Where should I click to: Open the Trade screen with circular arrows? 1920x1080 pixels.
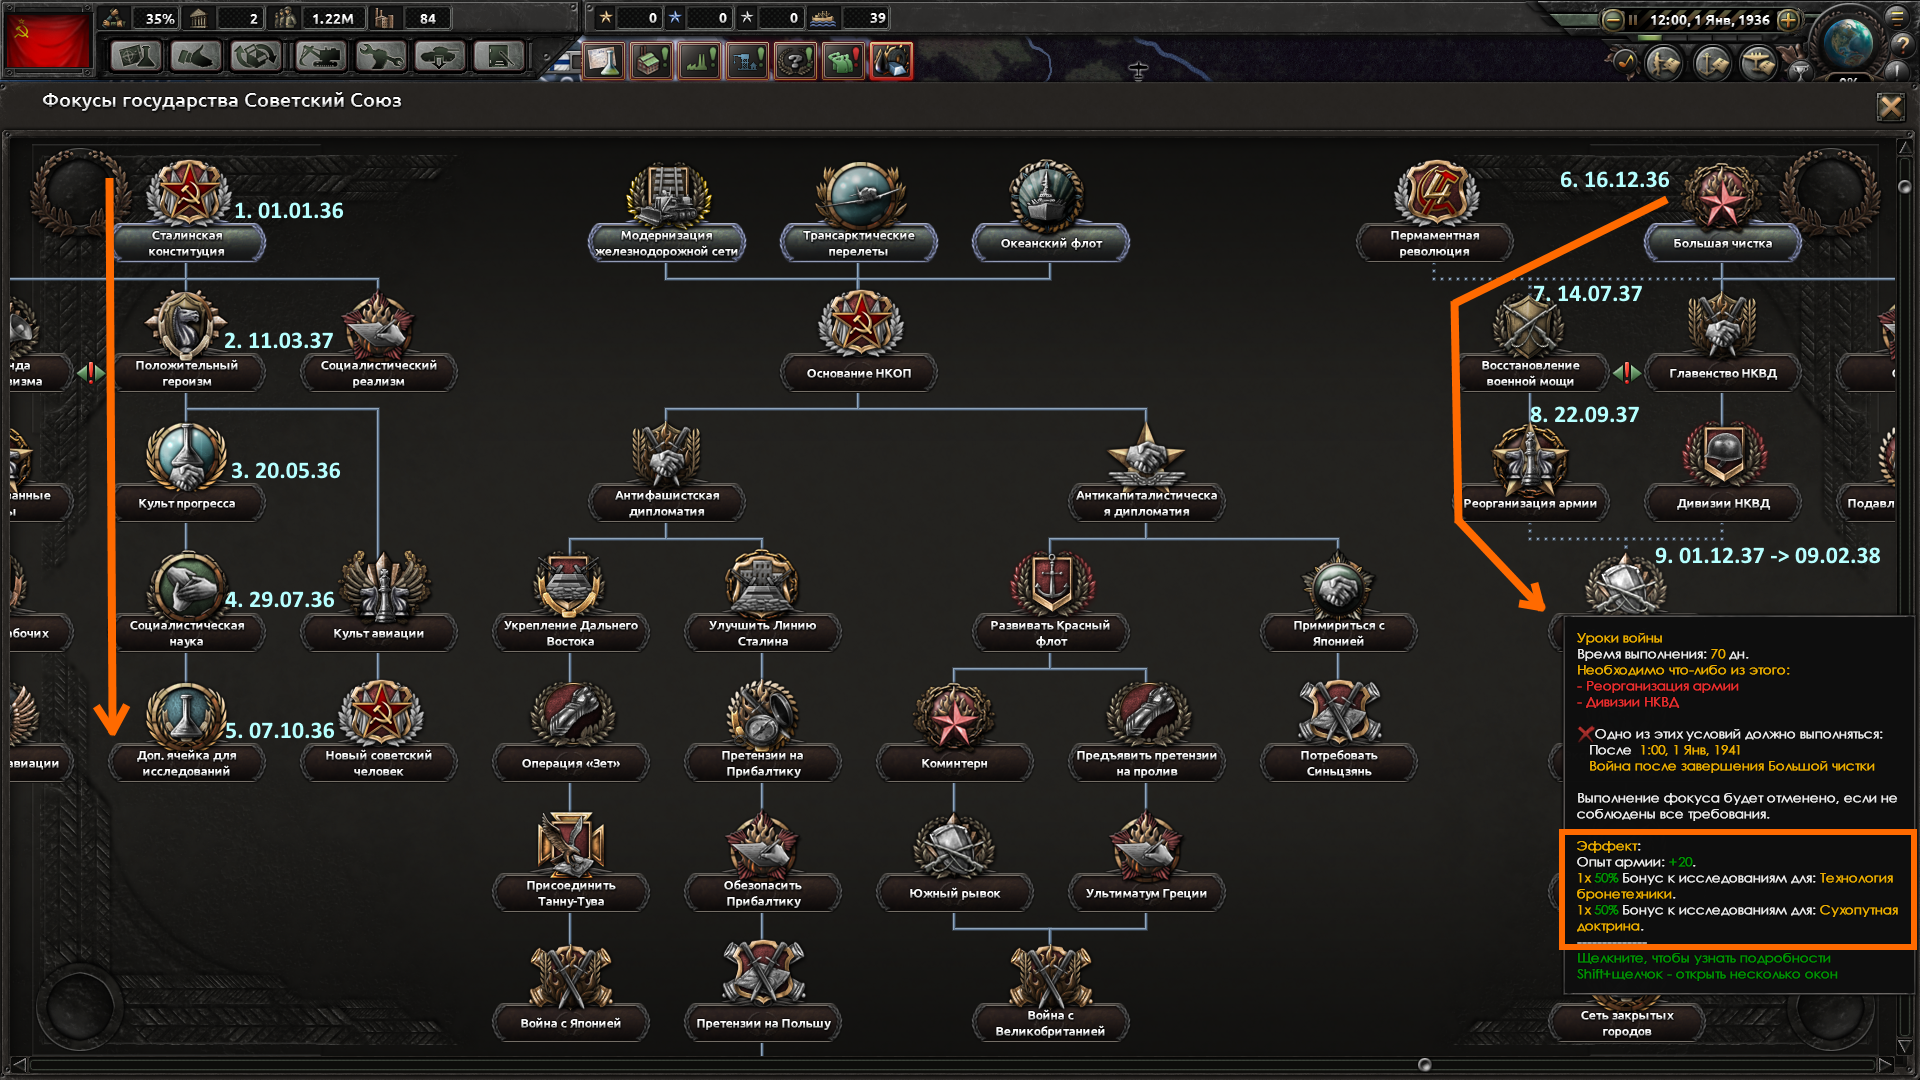coord(256,57)
